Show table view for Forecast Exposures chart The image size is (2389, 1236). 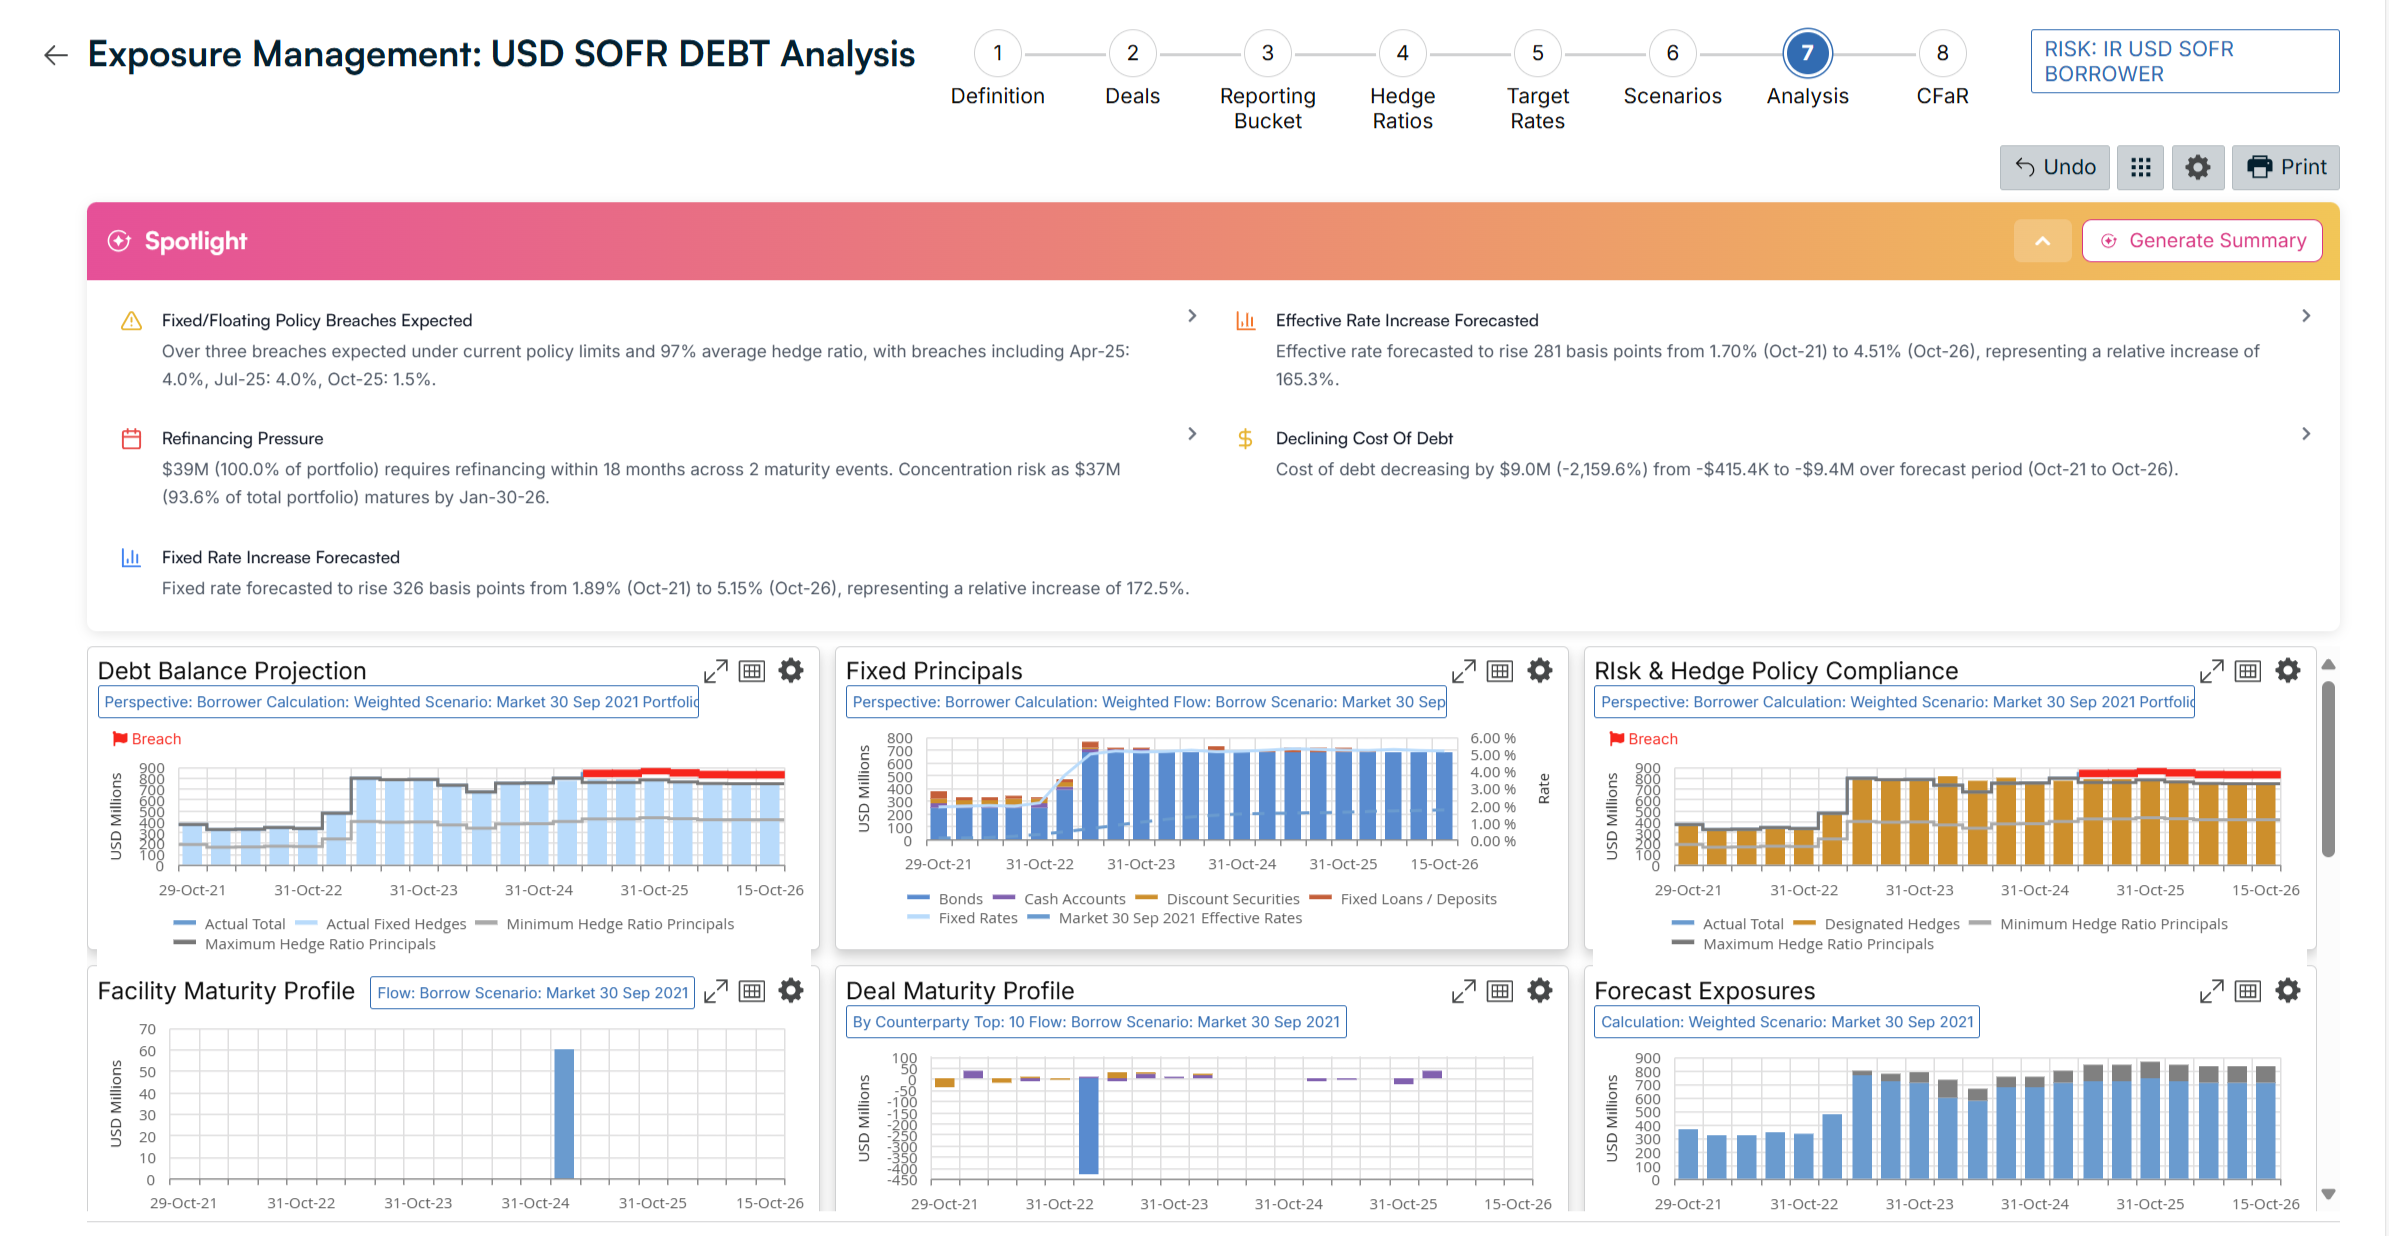(x=2248, y=991)
